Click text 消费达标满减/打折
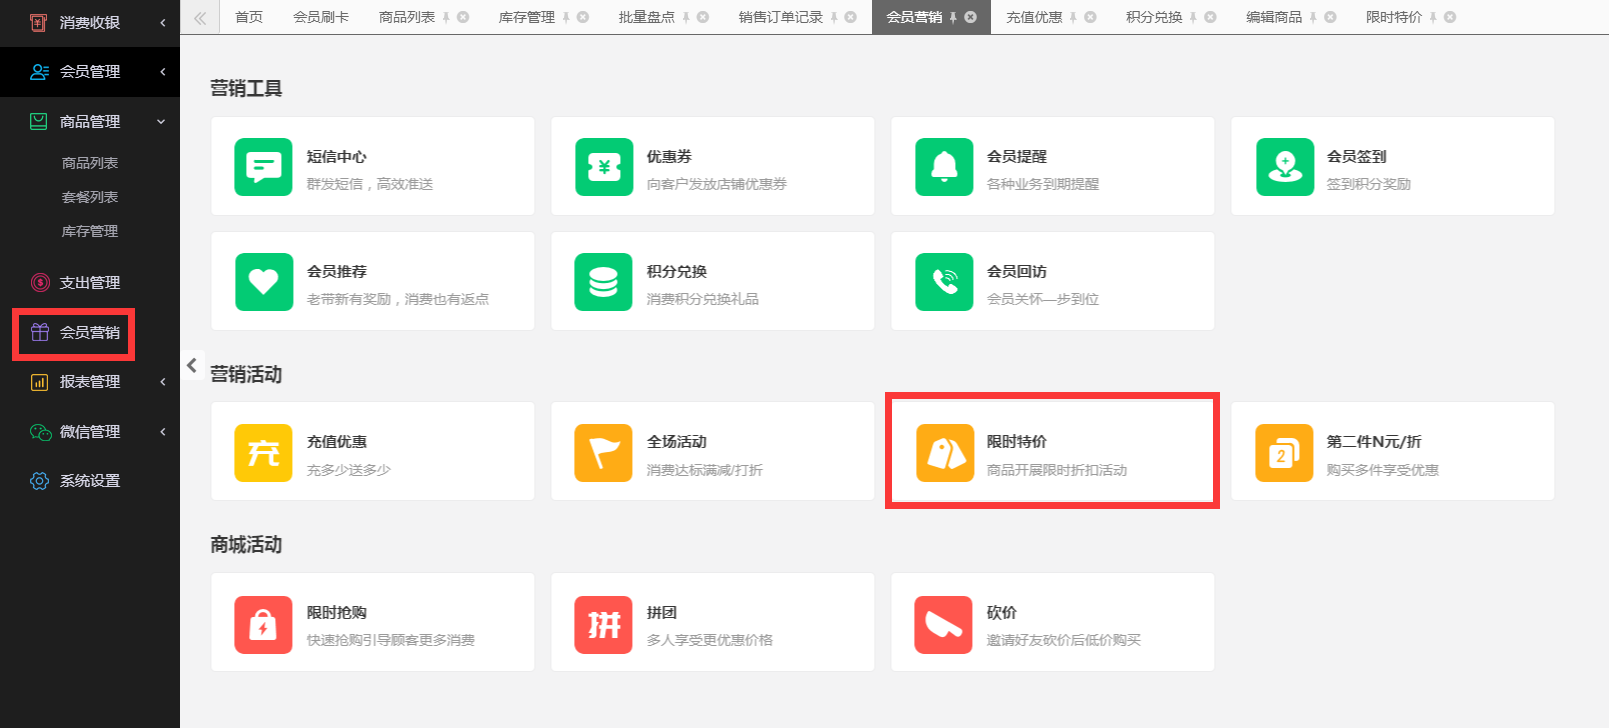The image size is (1609, 728). pyautogui.click(x=705, y=470)
